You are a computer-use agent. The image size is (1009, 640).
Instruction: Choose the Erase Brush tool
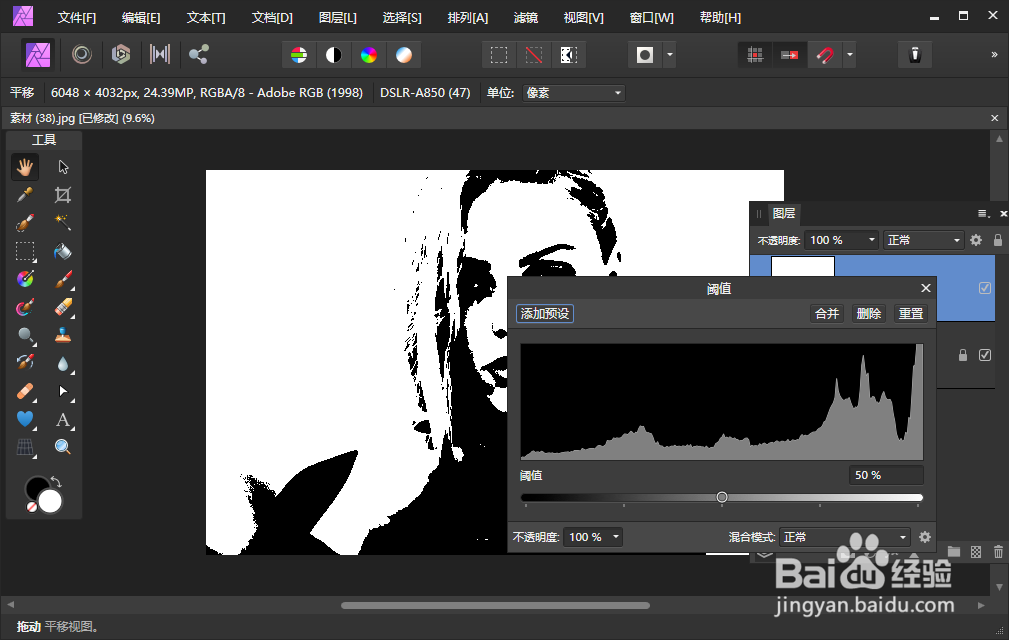[x=63, y=307]
